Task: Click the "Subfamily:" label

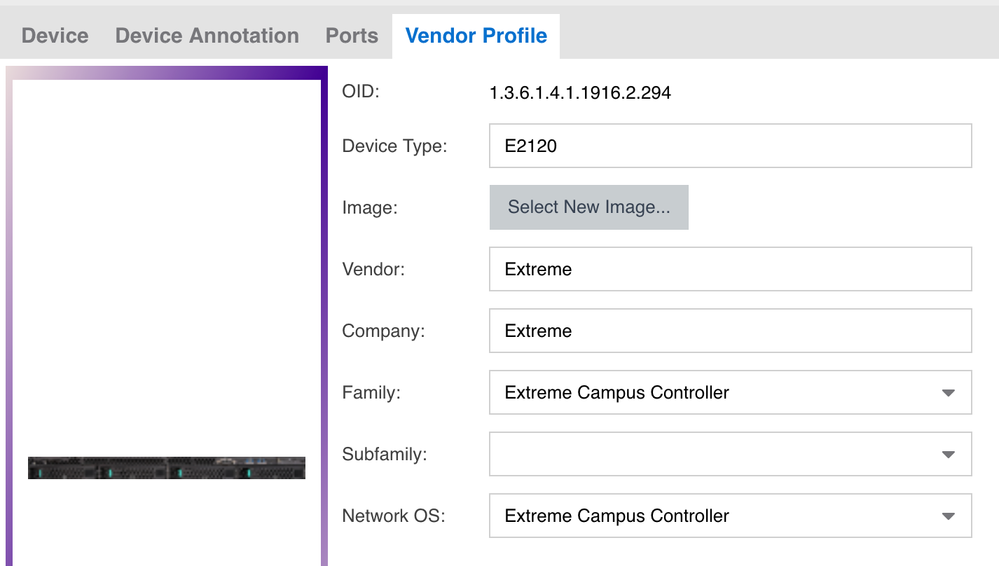Action: click(x=384, y=455)
